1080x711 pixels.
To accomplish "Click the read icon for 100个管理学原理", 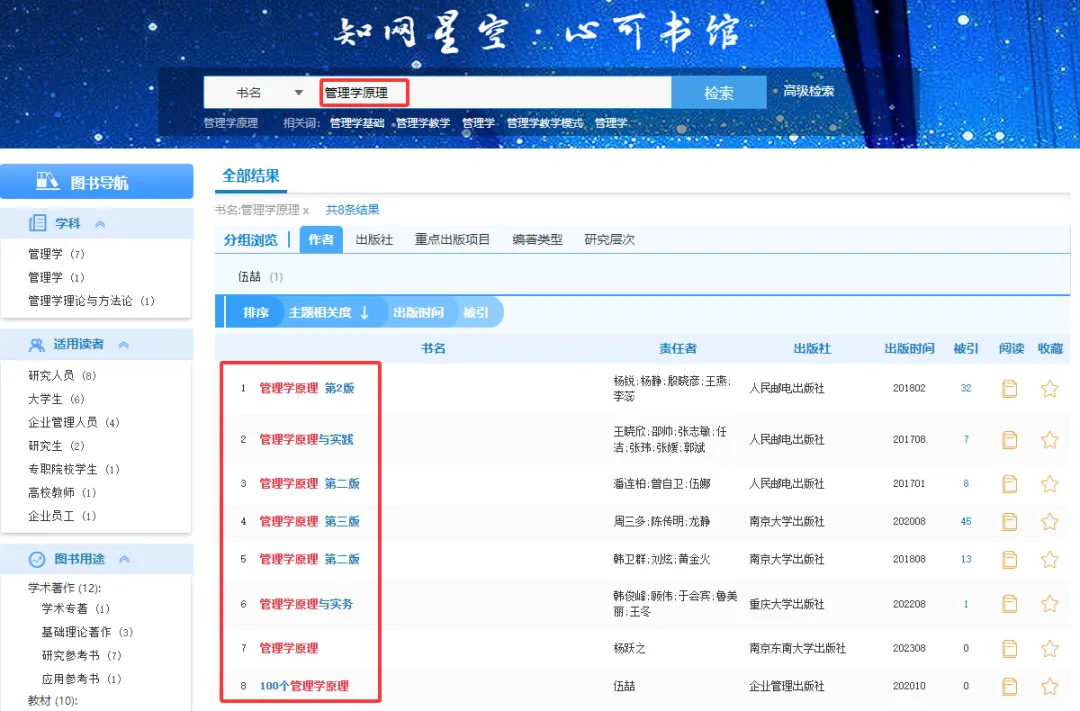I will coord(1009,686).
